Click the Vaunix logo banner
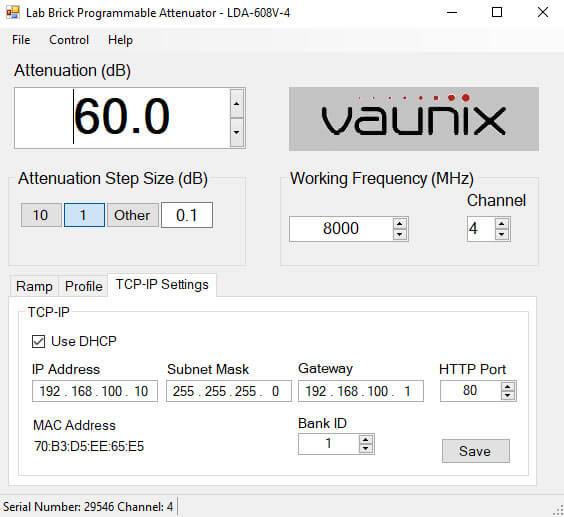This screenshot has height=517, width=564. [414, 119]
